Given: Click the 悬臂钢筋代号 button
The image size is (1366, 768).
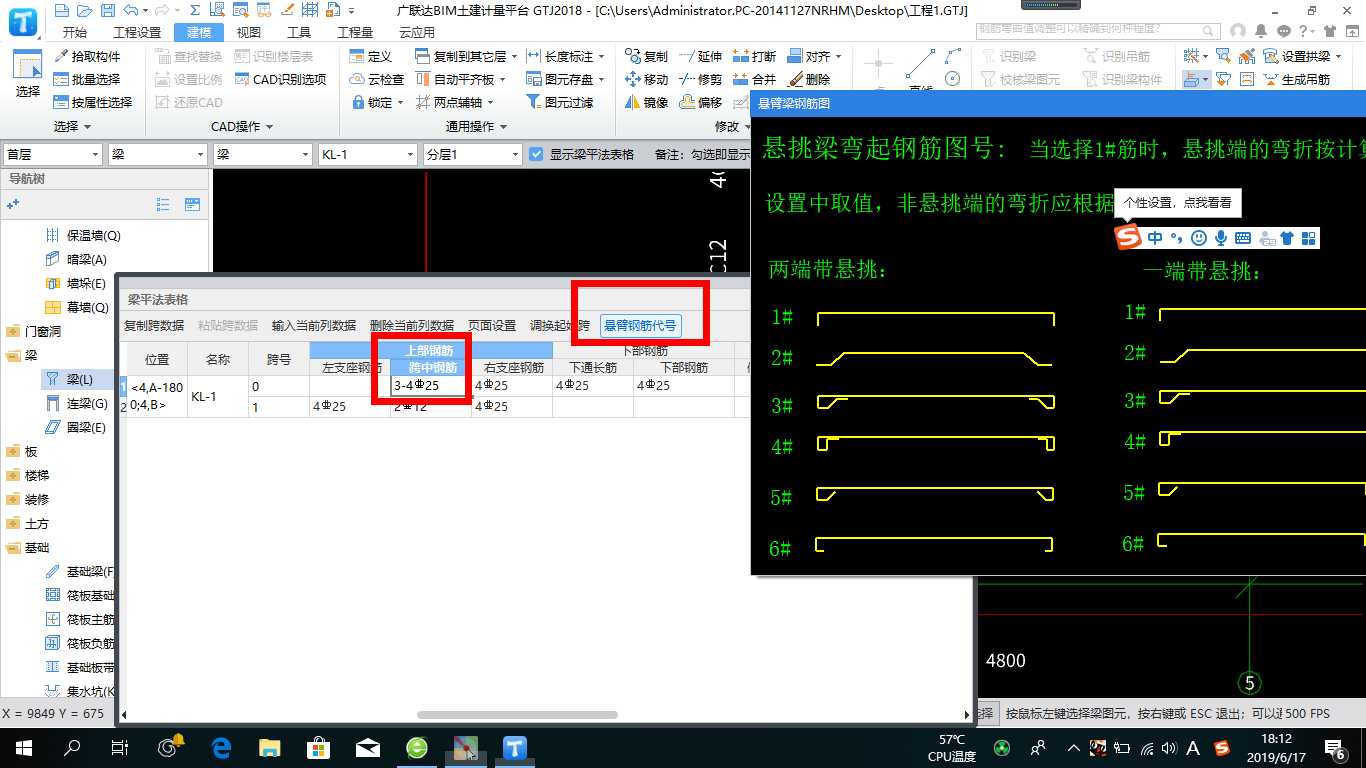Looking at the screenshot, I should [640, 326].
